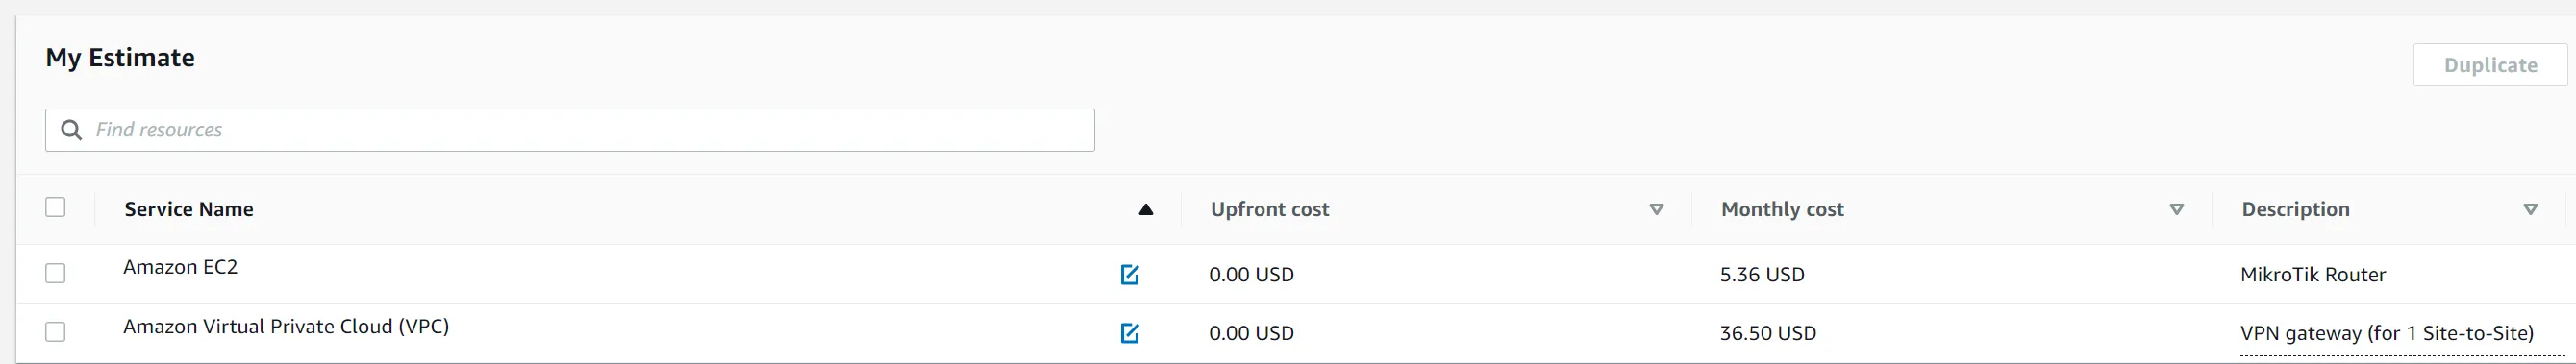
Task: Focus the Find resources search field
Action: click(x=570, y=130)
